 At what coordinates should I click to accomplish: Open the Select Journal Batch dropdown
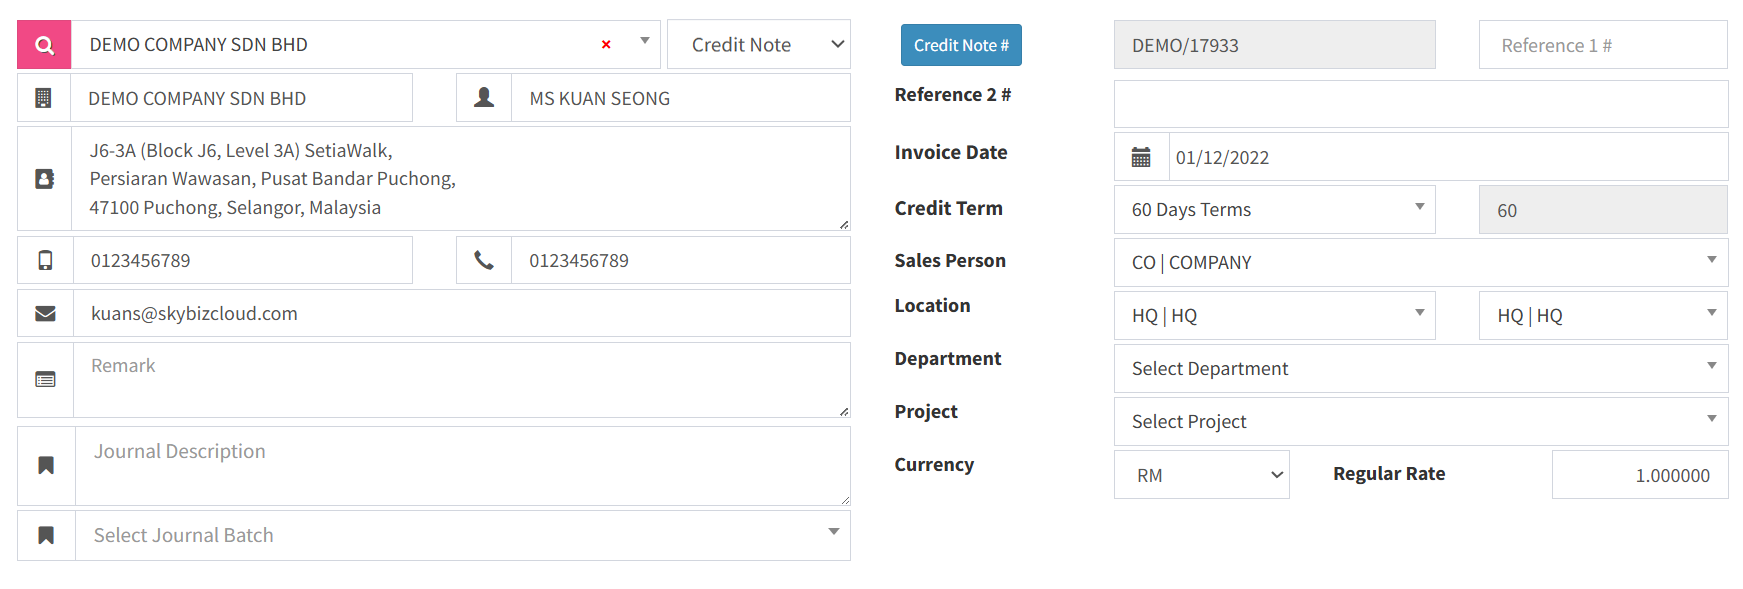(x=462, y=536)
